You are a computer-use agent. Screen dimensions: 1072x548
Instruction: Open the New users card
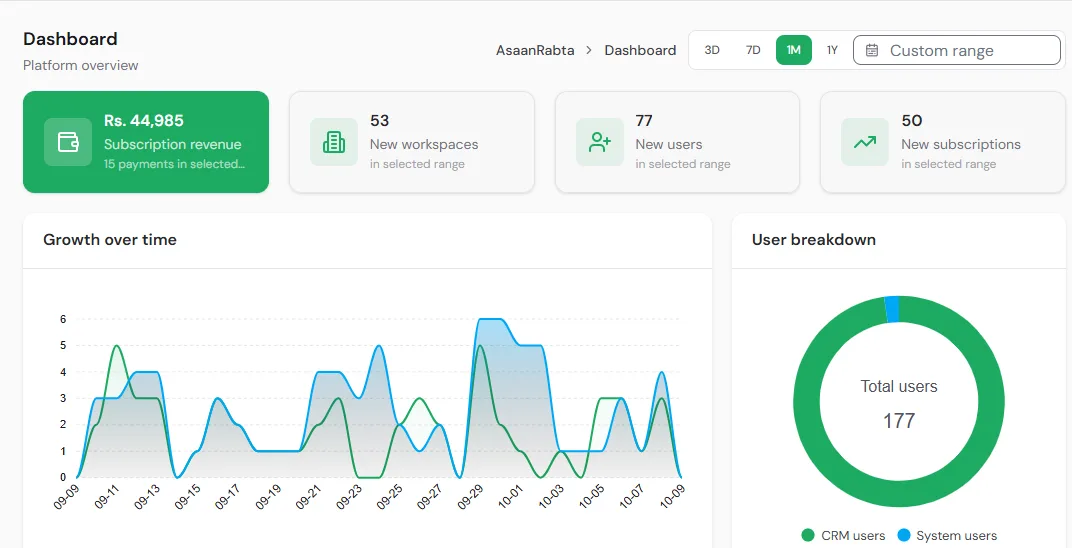(678, 142)
